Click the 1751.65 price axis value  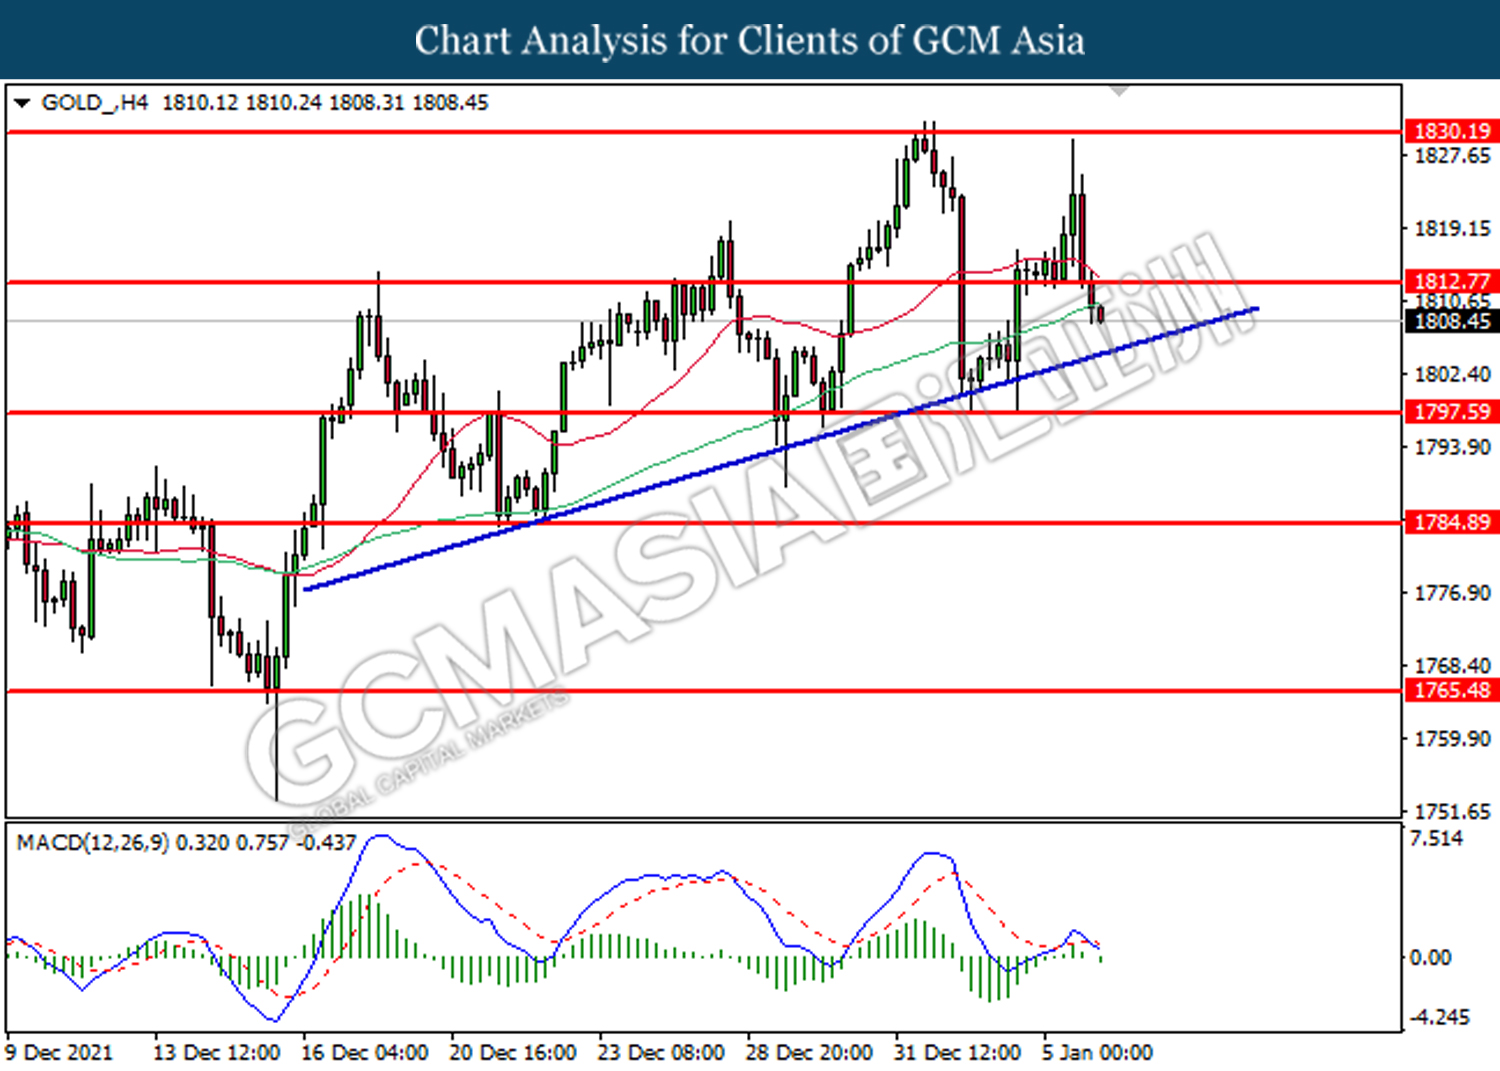tap(1452, 811)
